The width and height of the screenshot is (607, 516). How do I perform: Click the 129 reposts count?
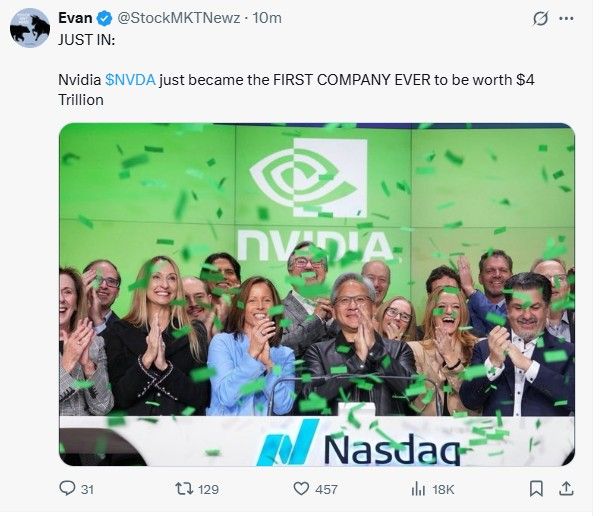pyautogui.click(x=209, y=489)
